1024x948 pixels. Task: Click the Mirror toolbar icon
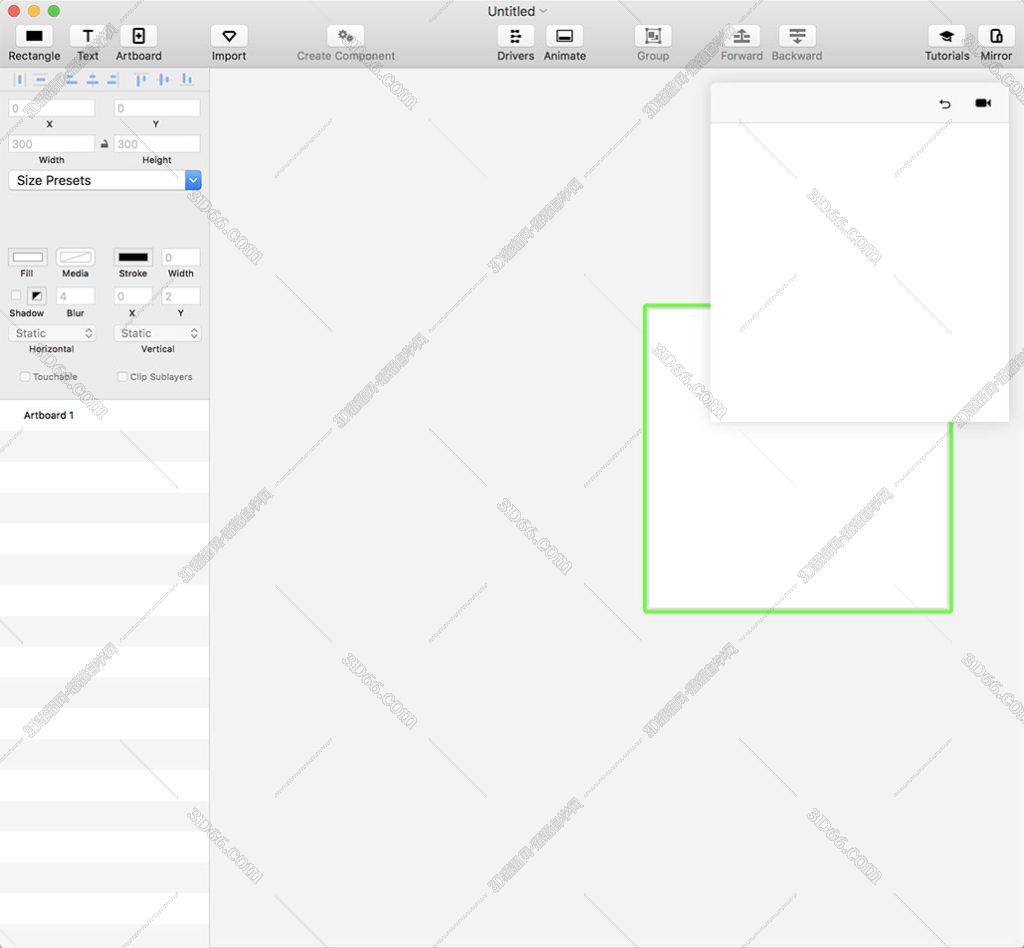pyautogui.click(x=996, y=37)
